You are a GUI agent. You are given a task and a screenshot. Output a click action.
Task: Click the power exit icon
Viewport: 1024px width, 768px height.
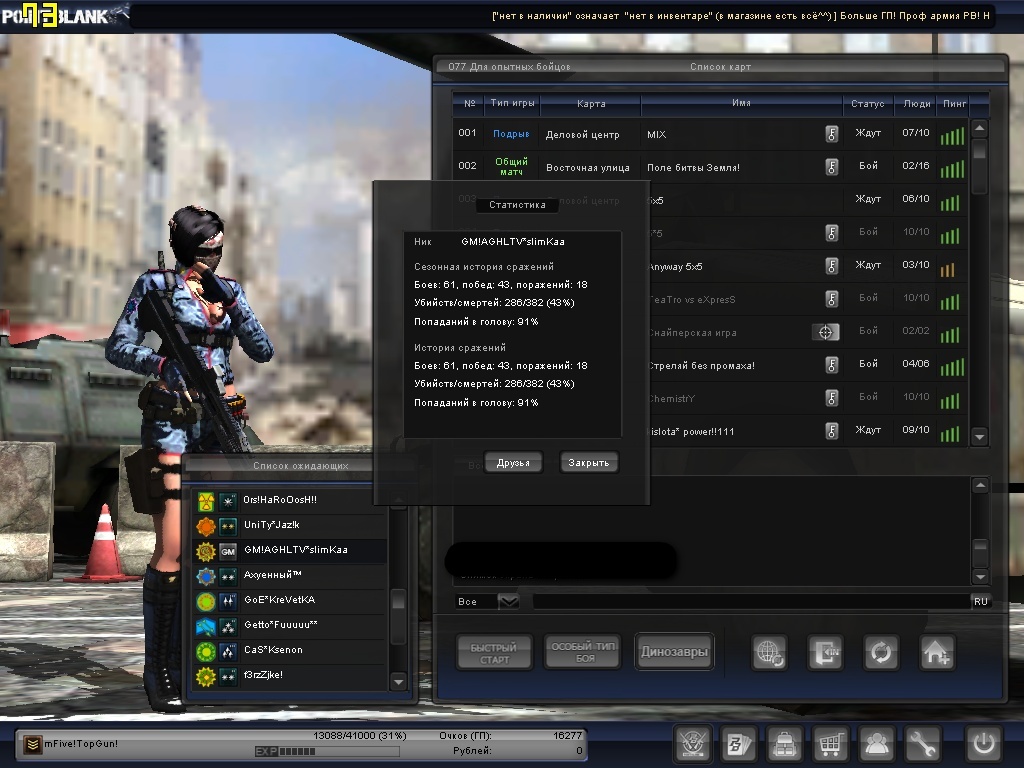click(x=983, y=744)
